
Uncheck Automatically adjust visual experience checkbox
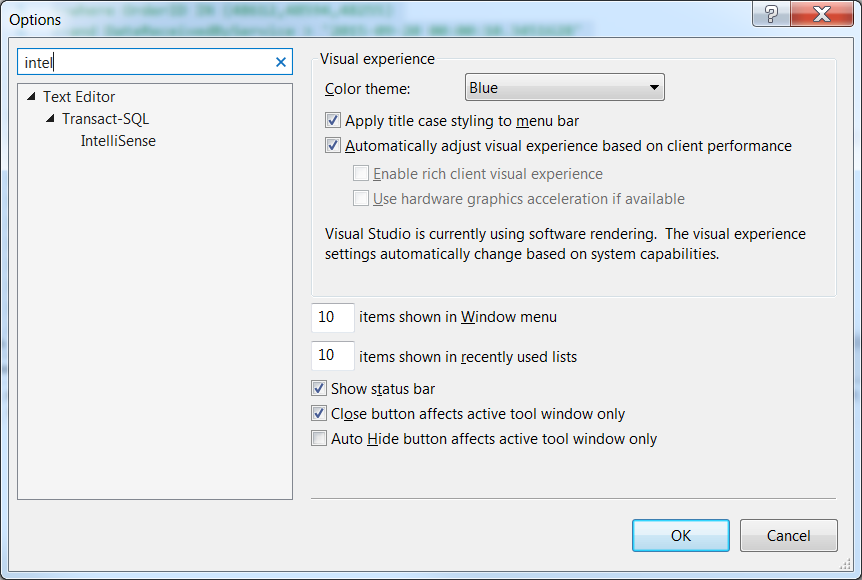click(333, 146)
